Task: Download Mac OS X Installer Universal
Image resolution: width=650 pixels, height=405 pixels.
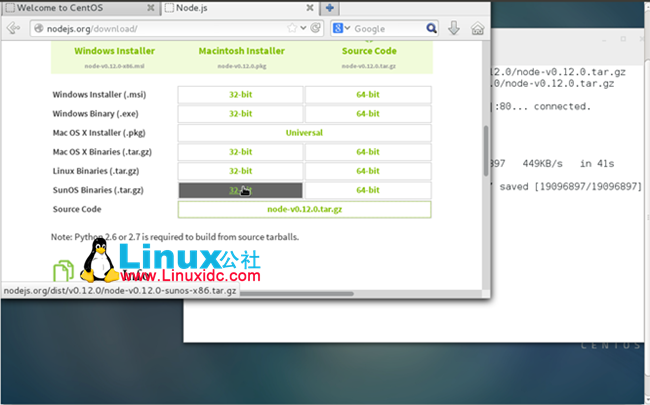Action: [x=304, y=133]
